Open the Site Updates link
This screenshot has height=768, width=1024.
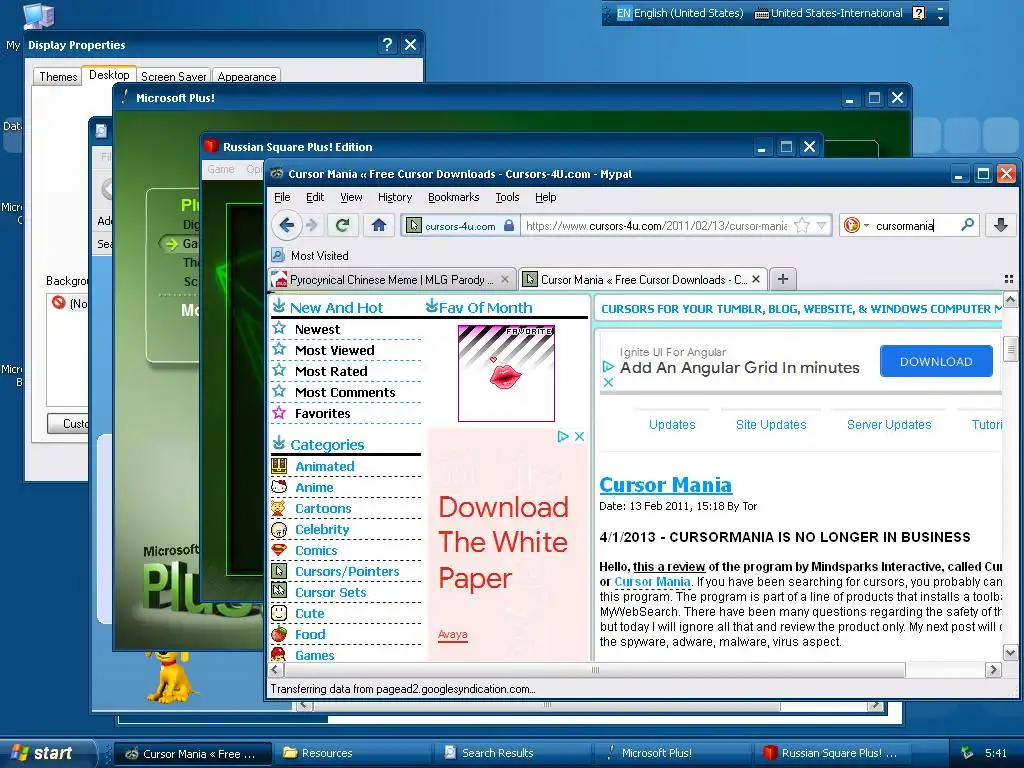771,424
